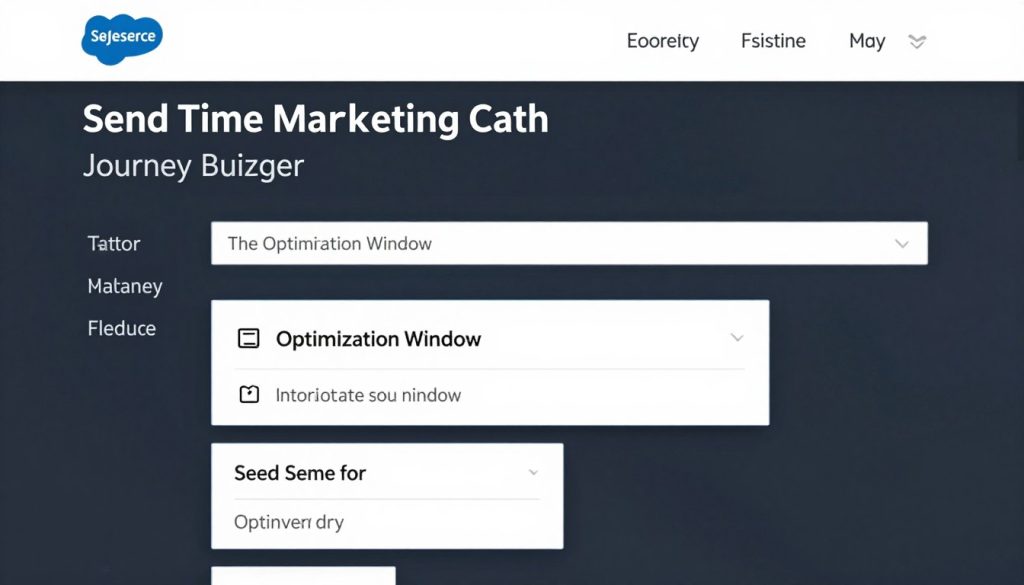Click the Salesforce cloud logo
Screen dimensions: 1024x585
pos(121,38)
